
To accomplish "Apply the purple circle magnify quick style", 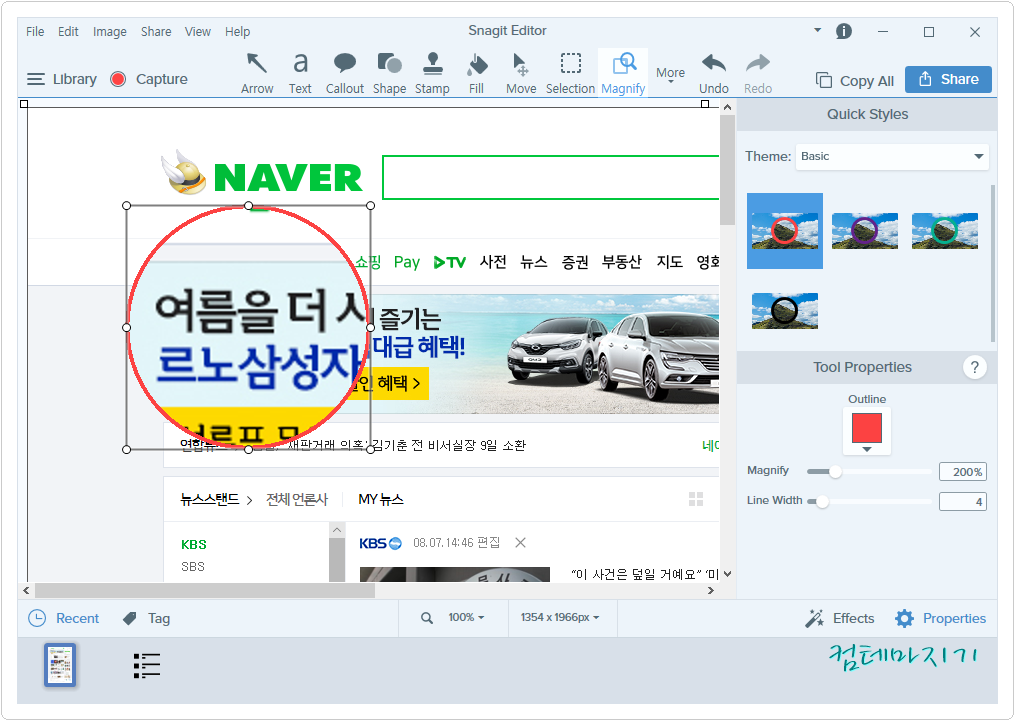I will tap(864, 230).
